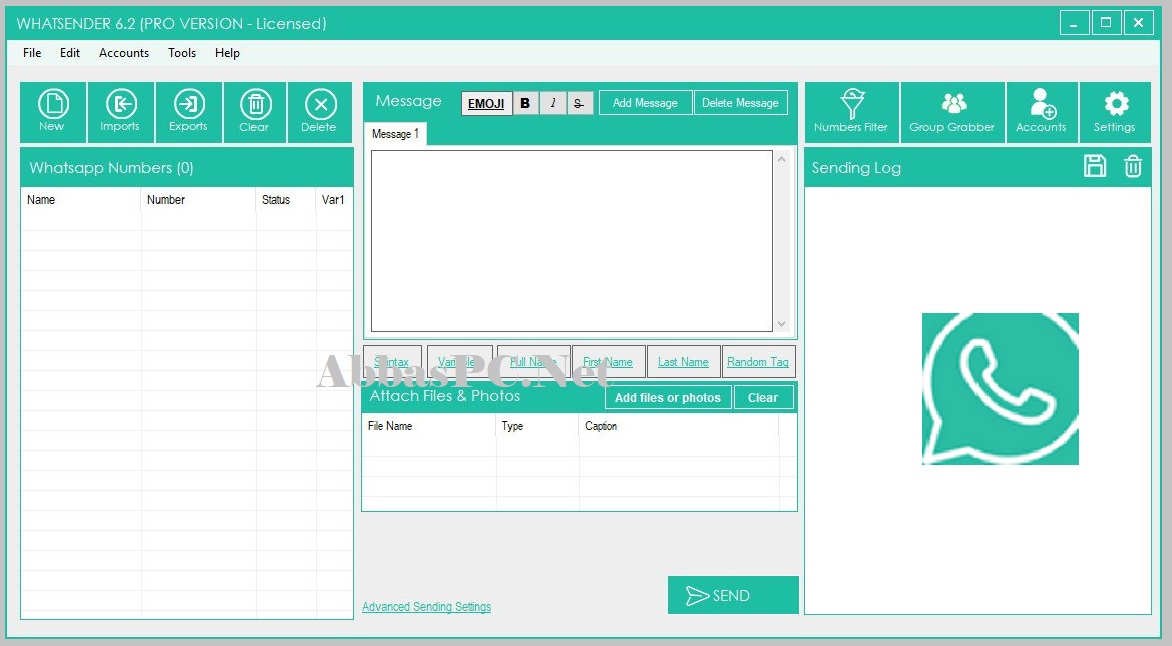This screenshot has height=646, width=1172.
Task: Sort numbers by Status column header
Action: coord(286,200)
